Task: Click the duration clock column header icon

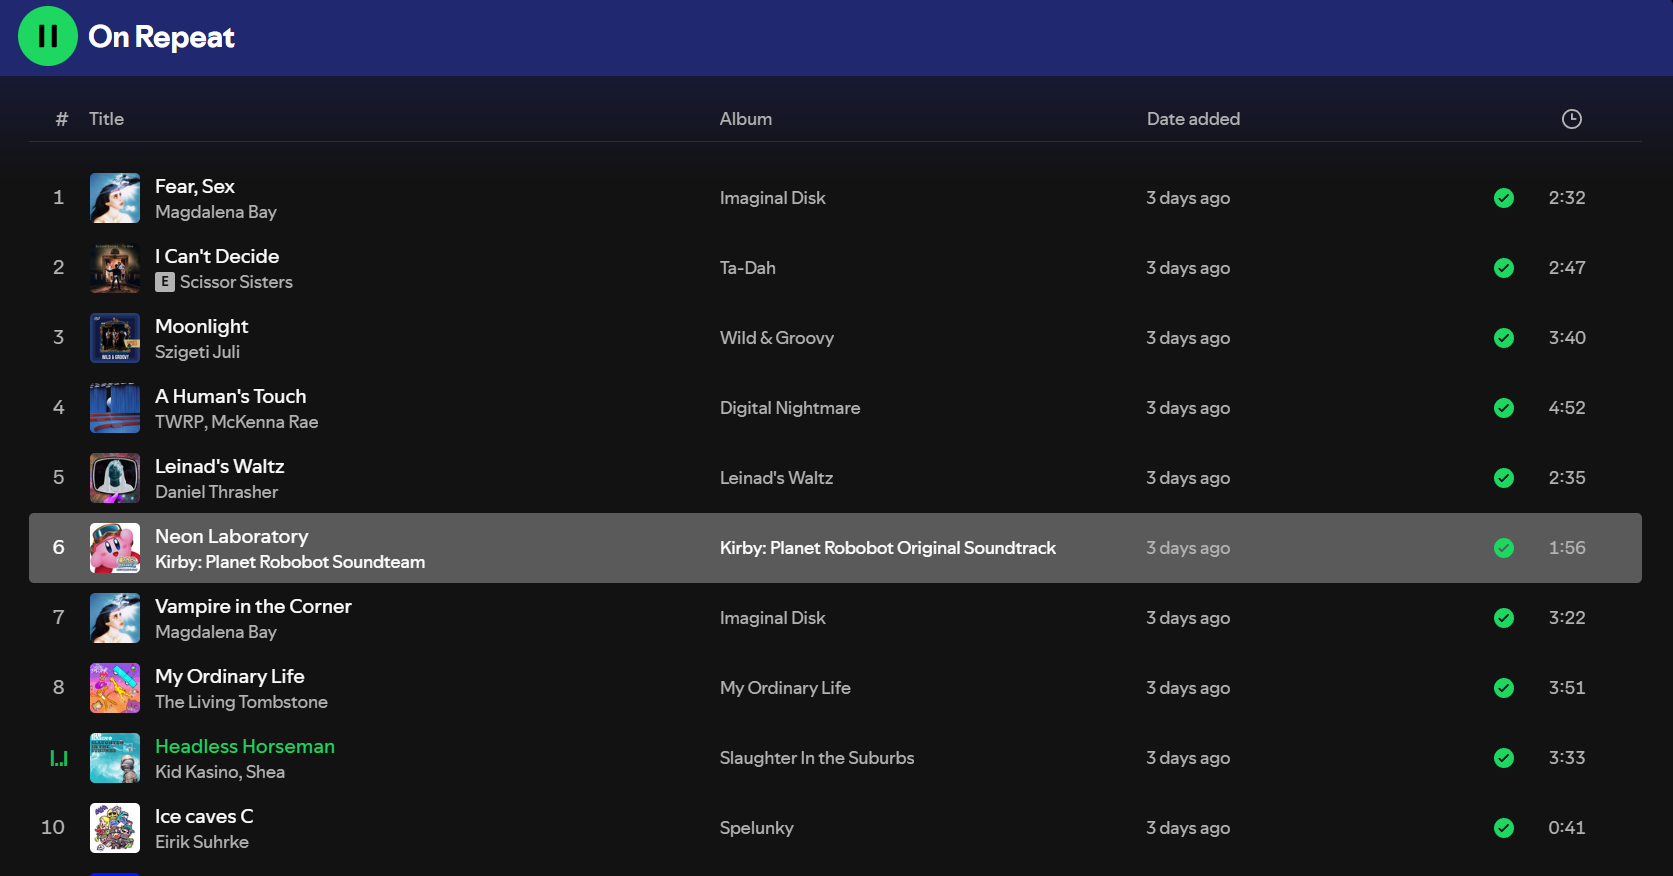Action: point(1572,119)
